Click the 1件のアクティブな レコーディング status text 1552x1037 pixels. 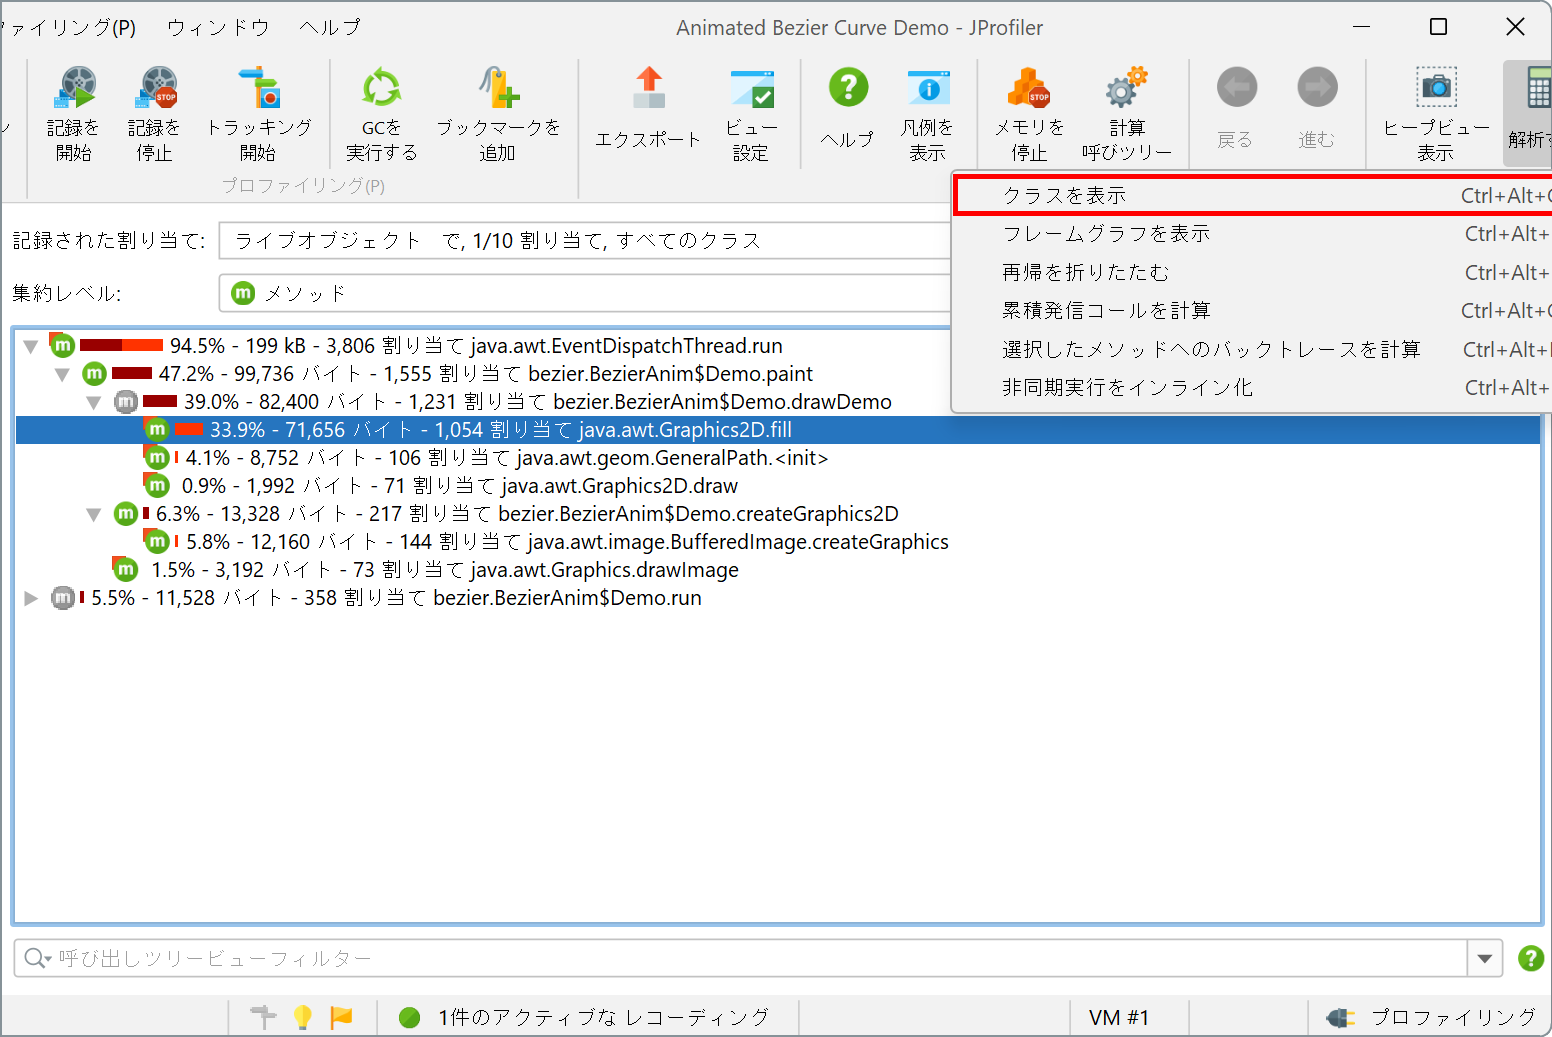[x=603, y=1018]
